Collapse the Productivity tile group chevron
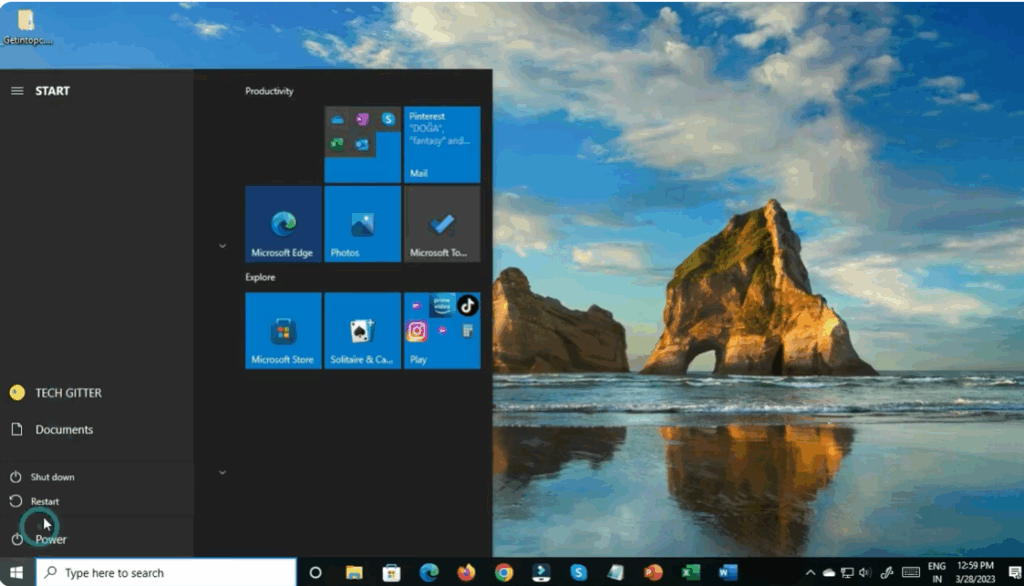Image resolution: width=1024 pixels, height=586 pixels. [x=222, y=245]
